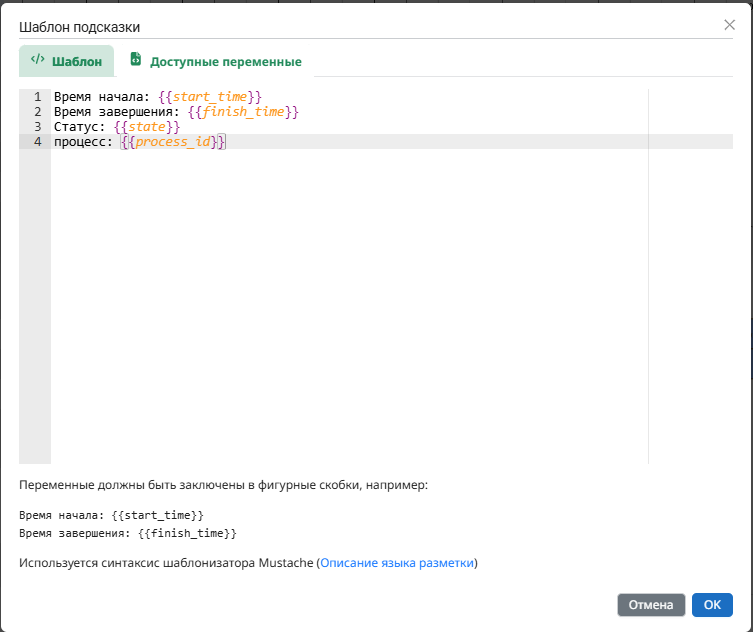
Task: Click the hint 'Переменные должны быть заключены в фигурные скобки'
Action: point(191,485)
